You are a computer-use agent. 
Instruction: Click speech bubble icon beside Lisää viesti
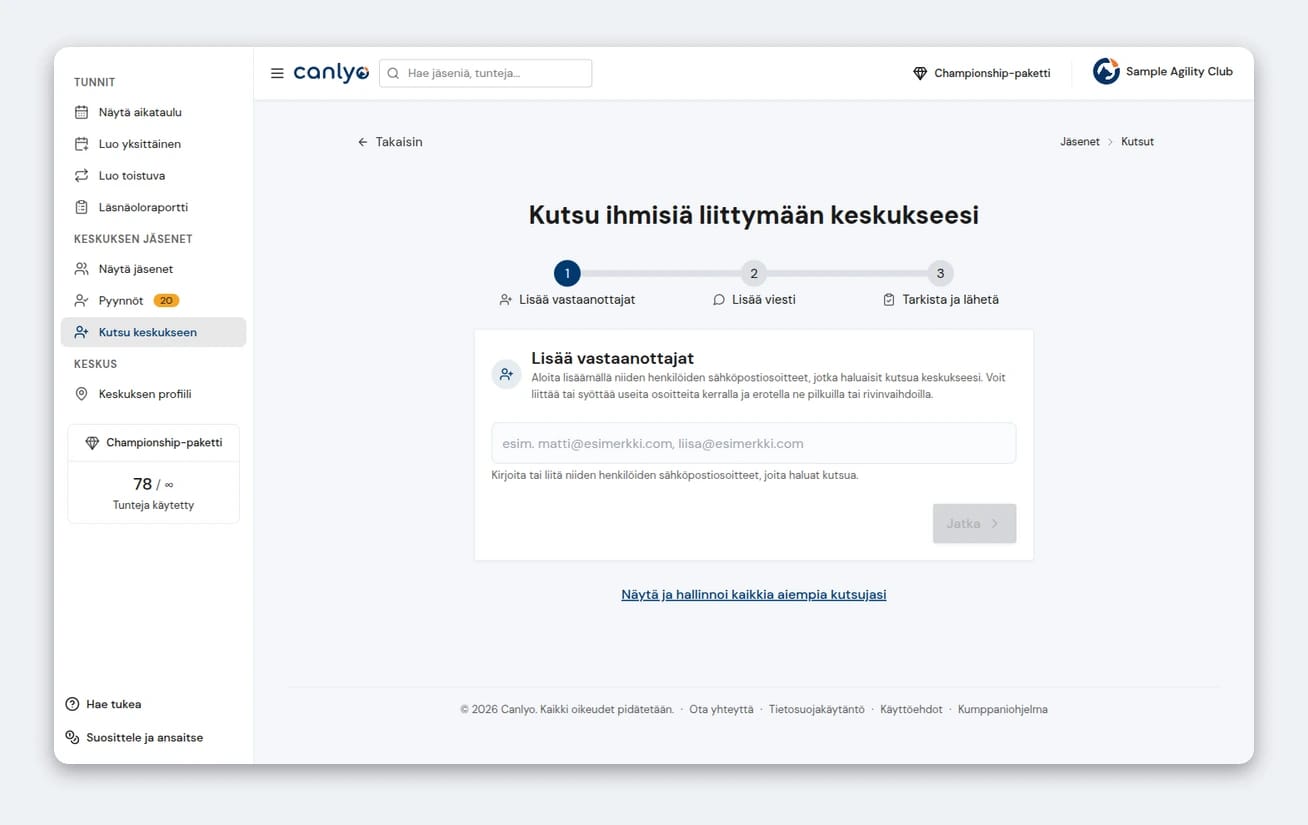(x=719, y=299)
